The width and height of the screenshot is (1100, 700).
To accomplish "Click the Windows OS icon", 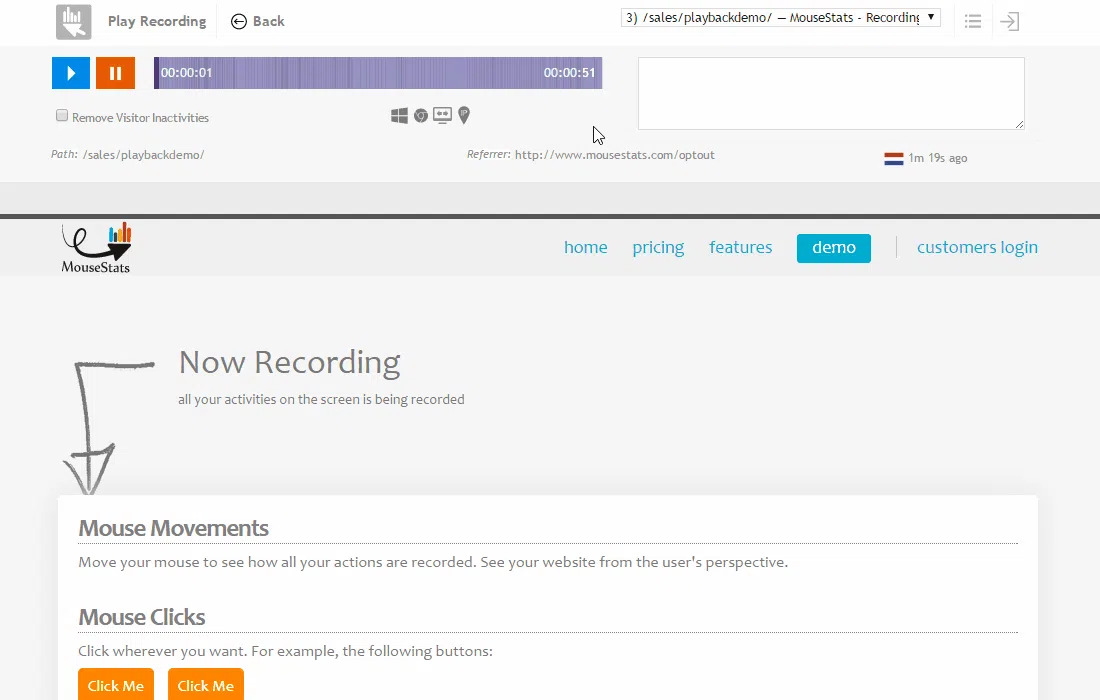I will (399, 116).
